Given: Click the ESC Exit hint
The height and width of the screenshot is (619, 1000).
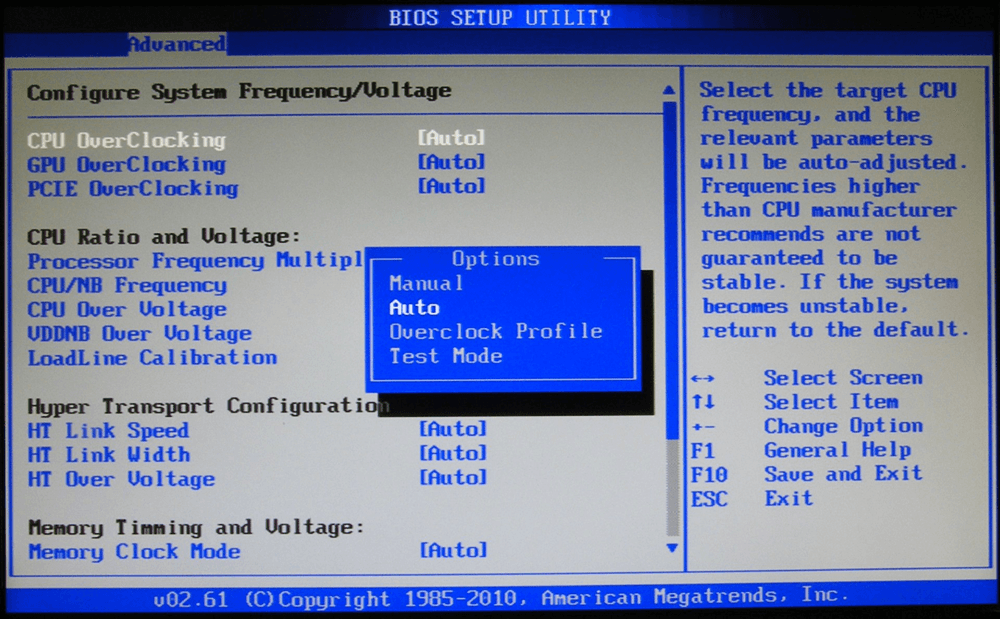Looking at the screenshot, I should [751, 499].
